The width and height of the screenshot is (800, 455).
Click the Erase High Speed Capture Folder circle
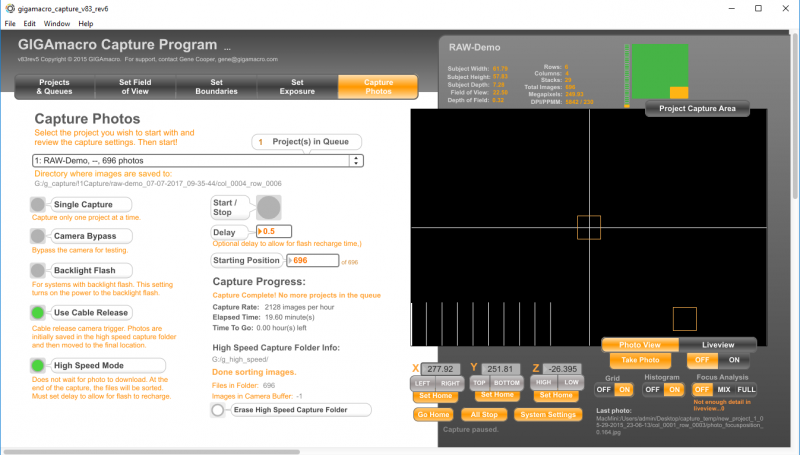click(x=218, y=410)
